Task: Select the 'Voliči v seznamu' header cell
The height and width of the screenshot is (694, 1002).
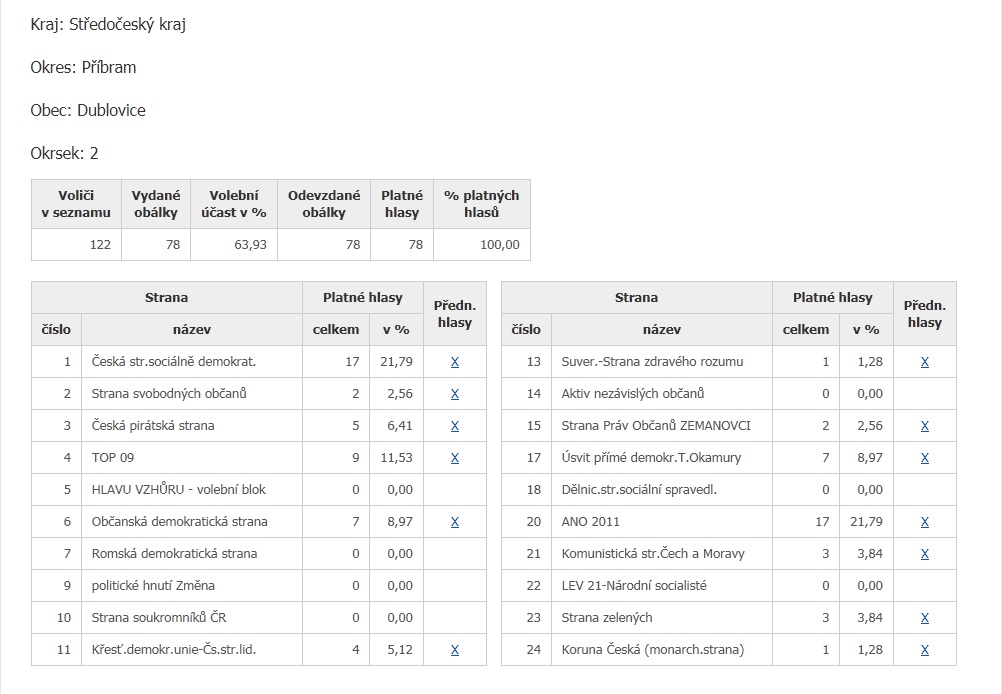Action: pyautogui.click(x=76, y=204)
